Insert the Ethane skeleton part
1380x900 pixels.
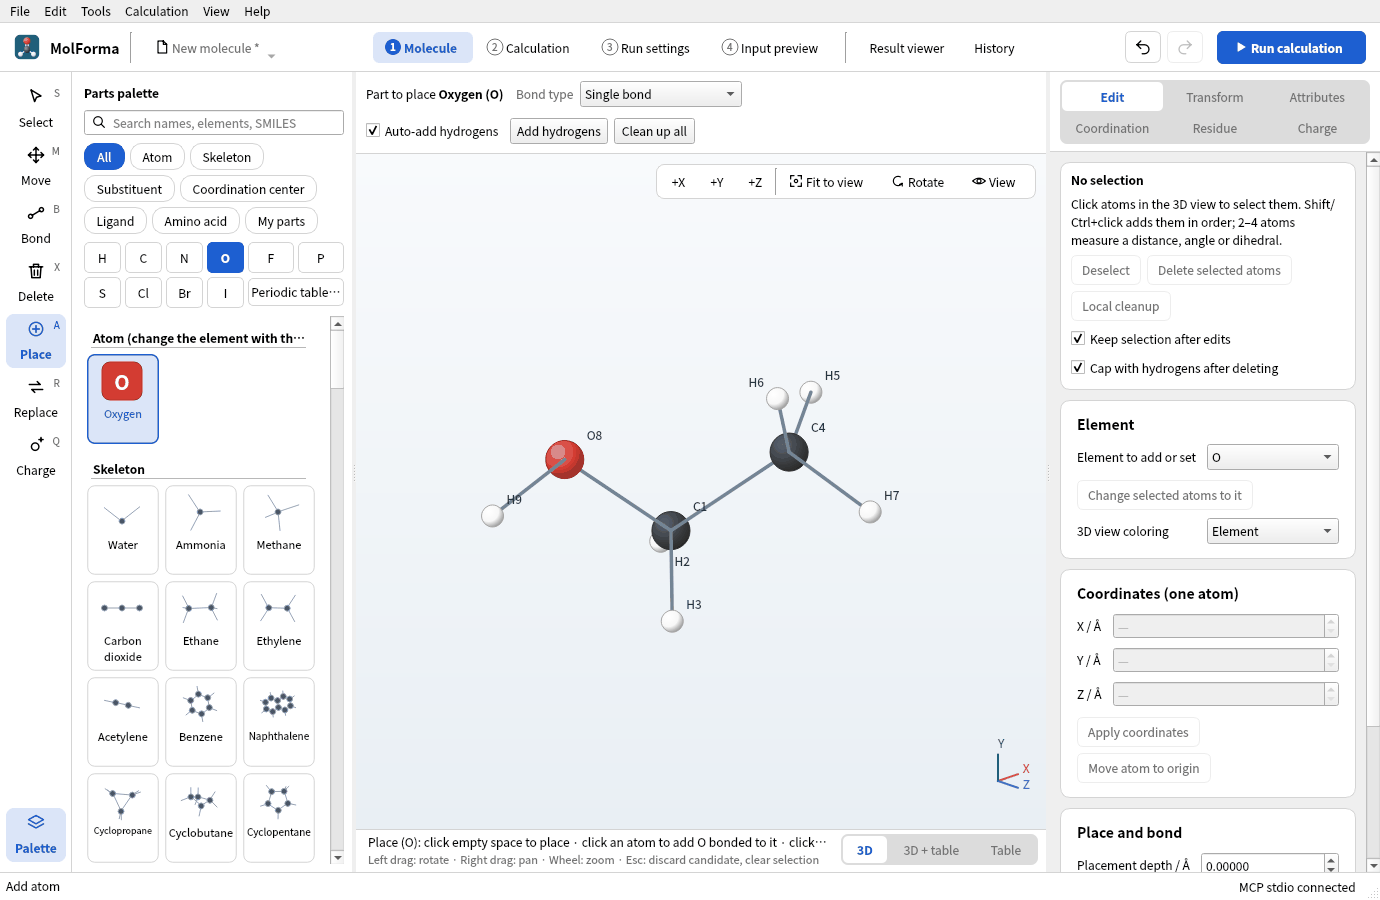pyautogui.click(x=201, y=626)
